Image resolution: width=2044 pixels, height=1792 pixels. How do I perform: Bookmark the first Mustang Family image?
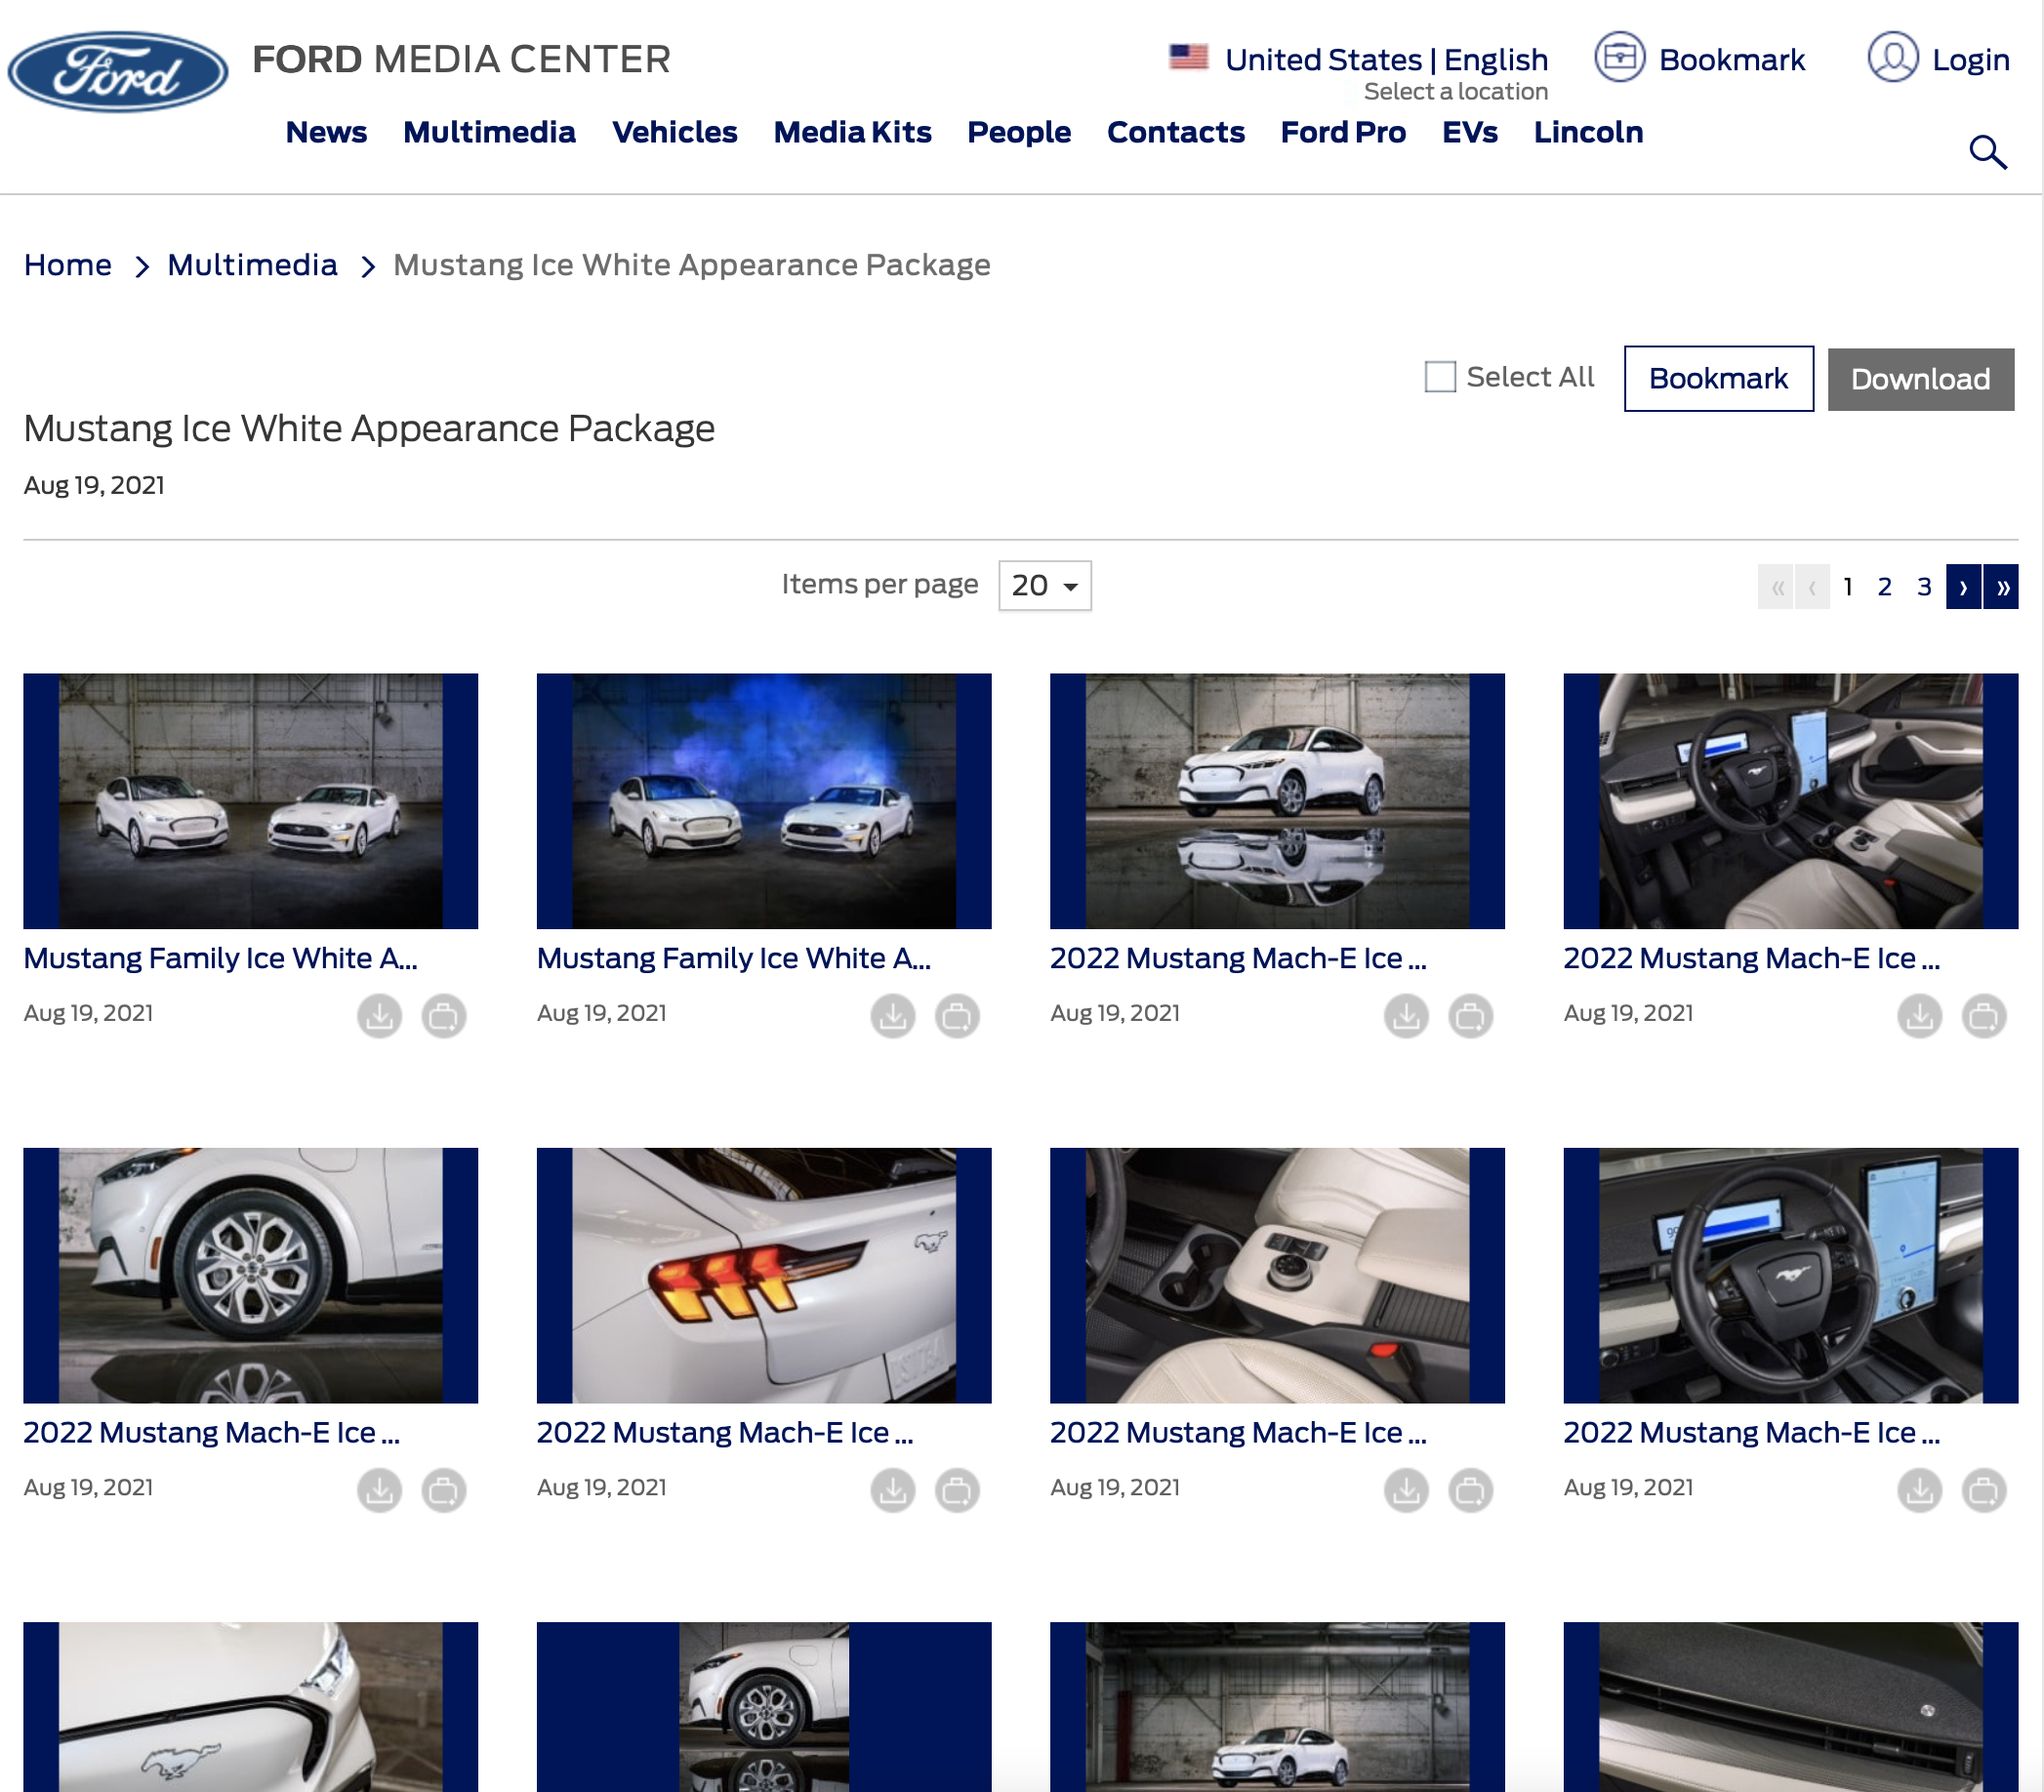[x=444, y=1016]
